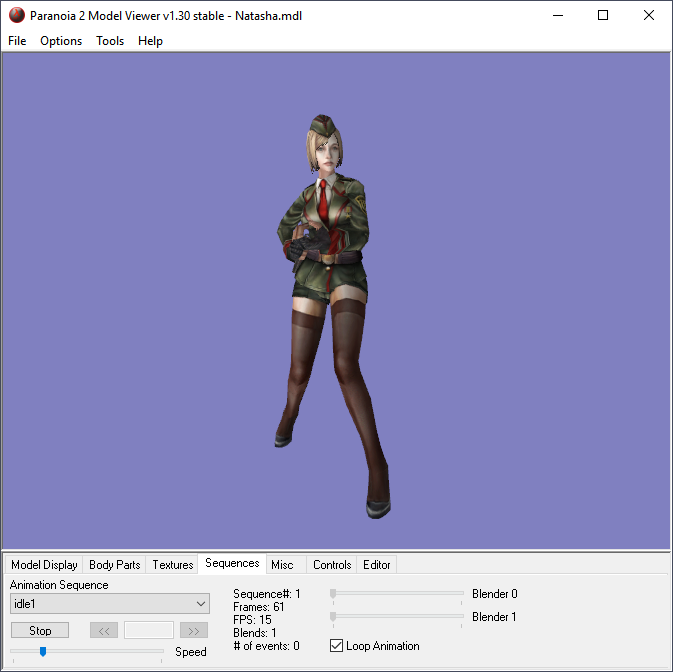Viewport: 673px width, 672px height.
Task: Switch to the Editor tab
Action: (376, 565)
